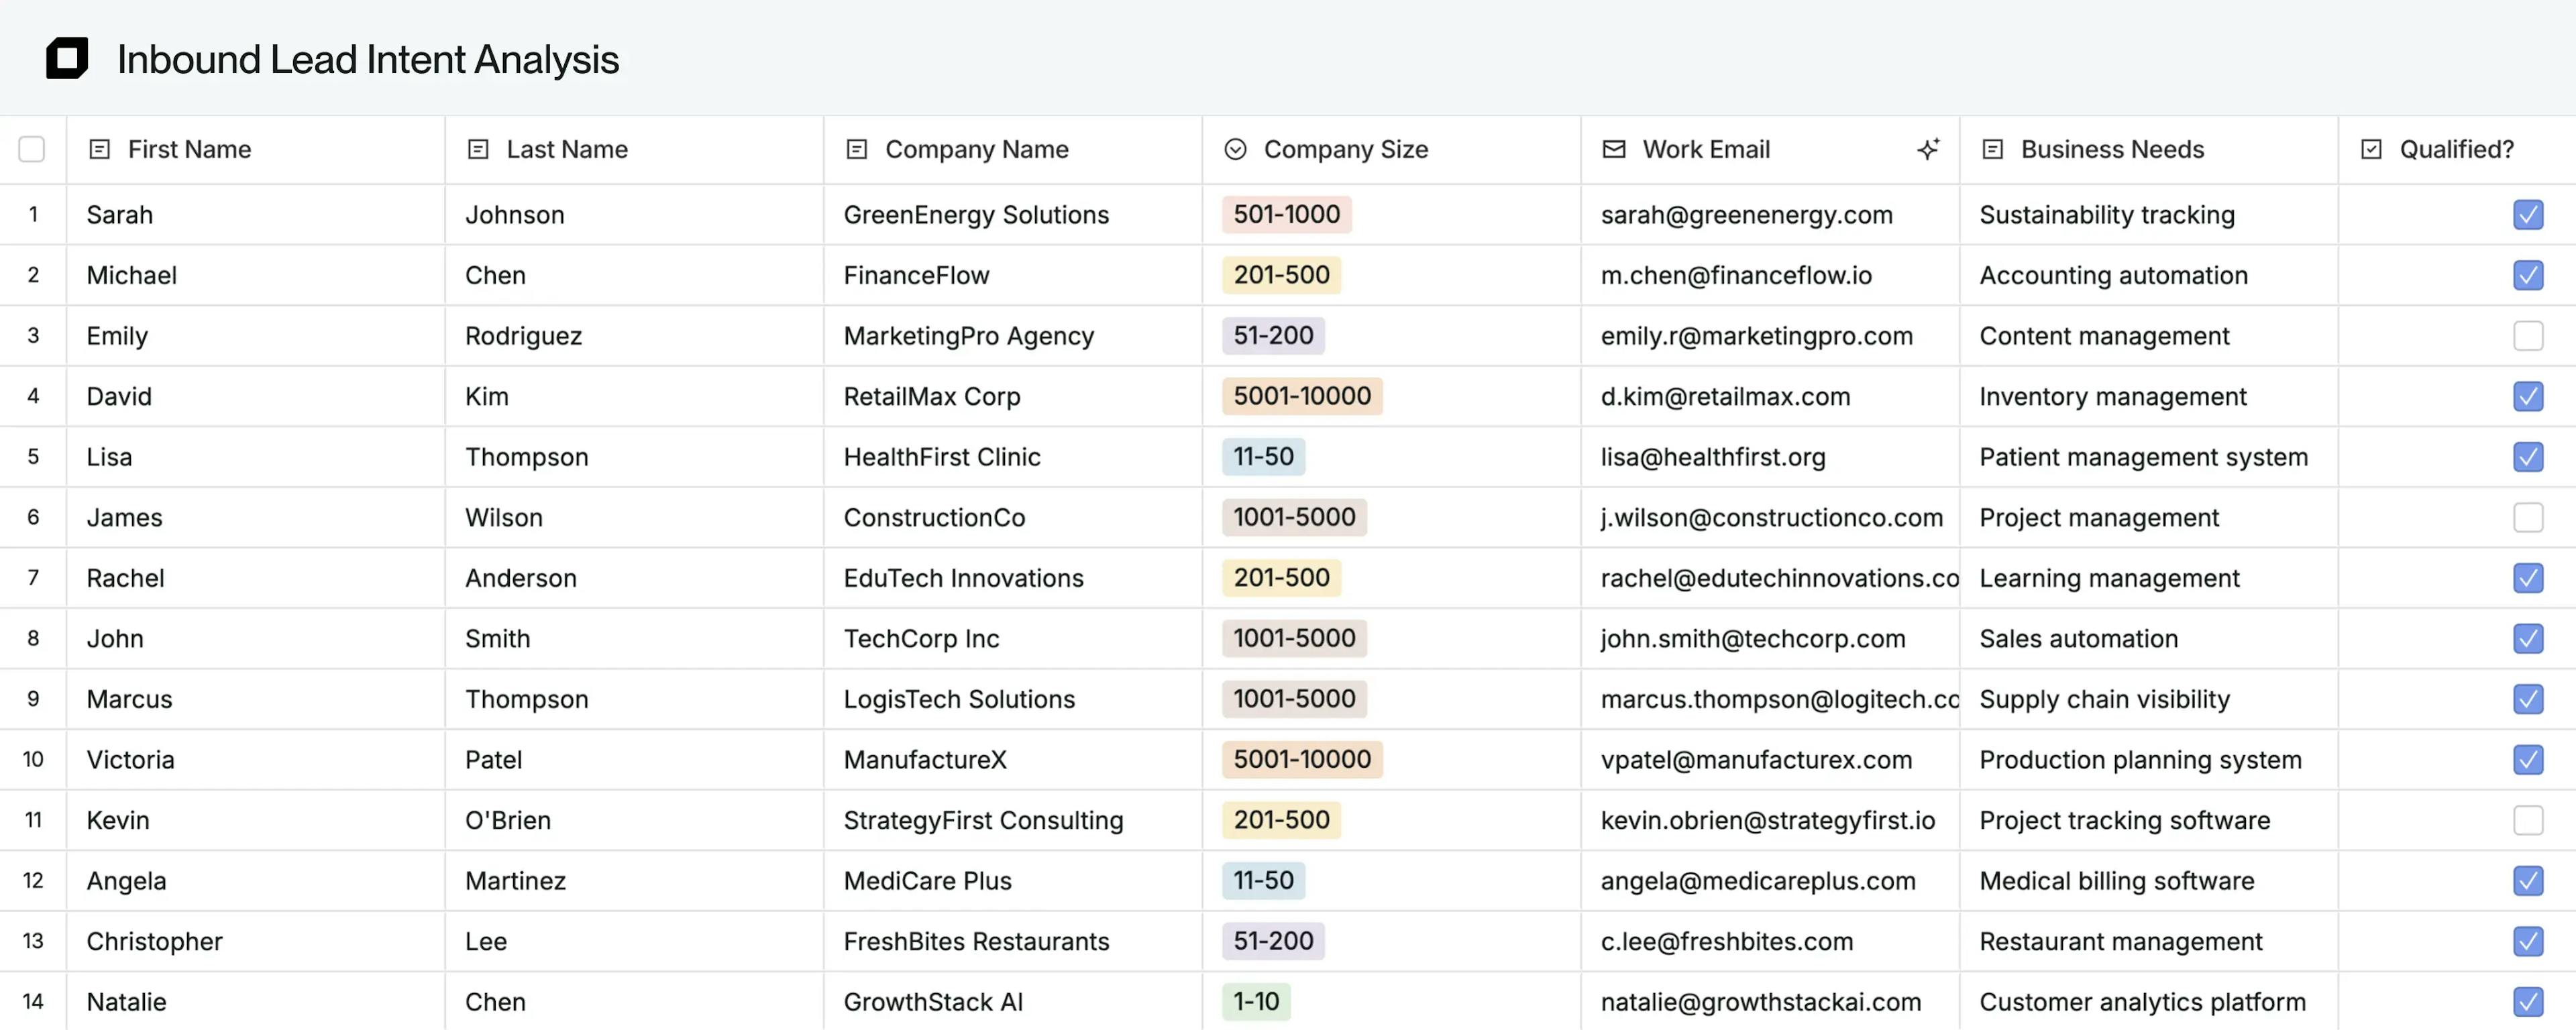Uncheck Qualified for Sarah Johnson
The image size is (2576, 1032).
click(2527, 215)
